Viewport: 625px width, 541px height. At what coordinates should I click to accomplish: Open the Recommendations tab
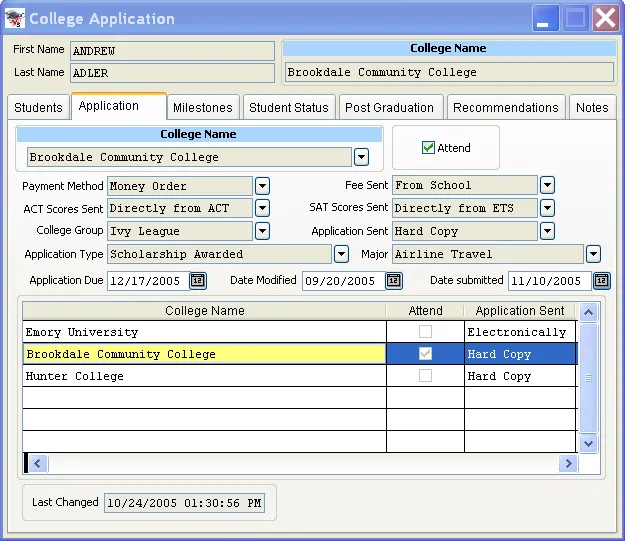(505, 107)
